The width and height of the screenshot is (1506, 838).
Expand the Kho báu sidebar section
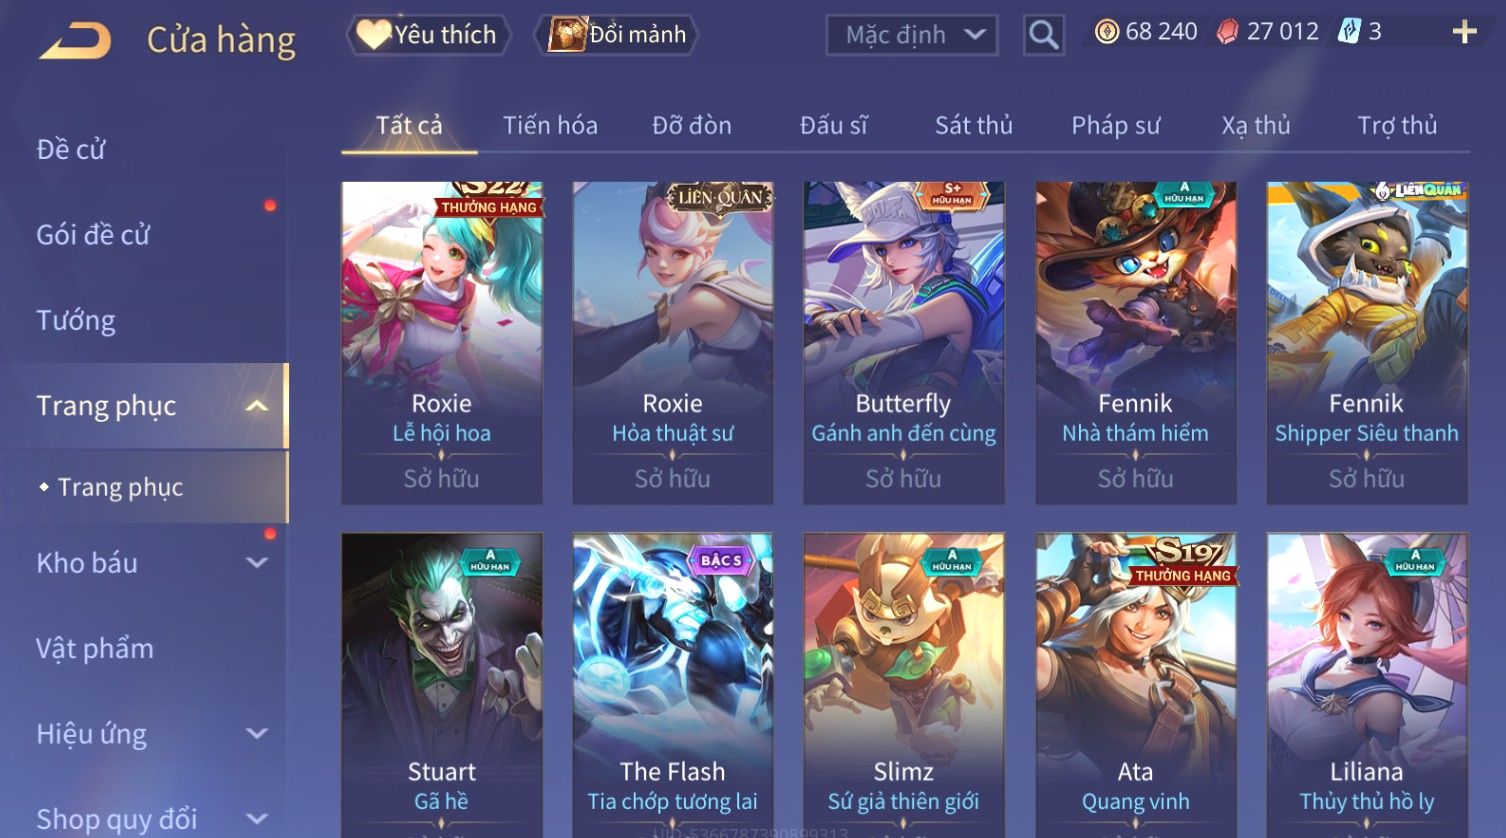click(x=257, y=563)
